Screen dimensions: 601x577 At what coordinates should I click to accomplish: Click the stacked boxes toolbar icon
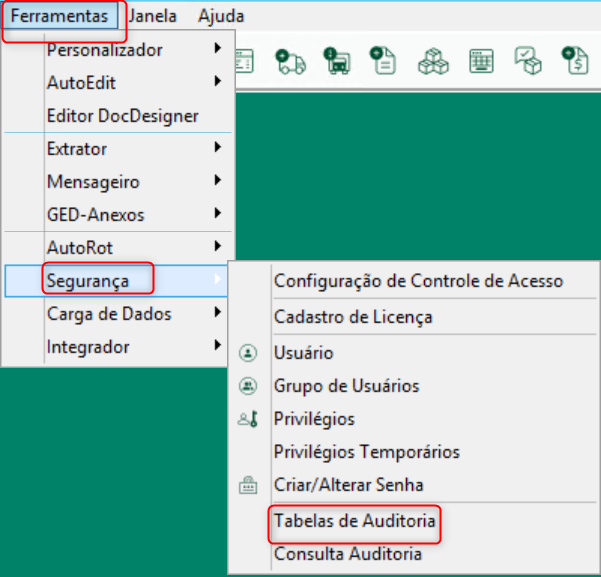(x=433, y=61)
